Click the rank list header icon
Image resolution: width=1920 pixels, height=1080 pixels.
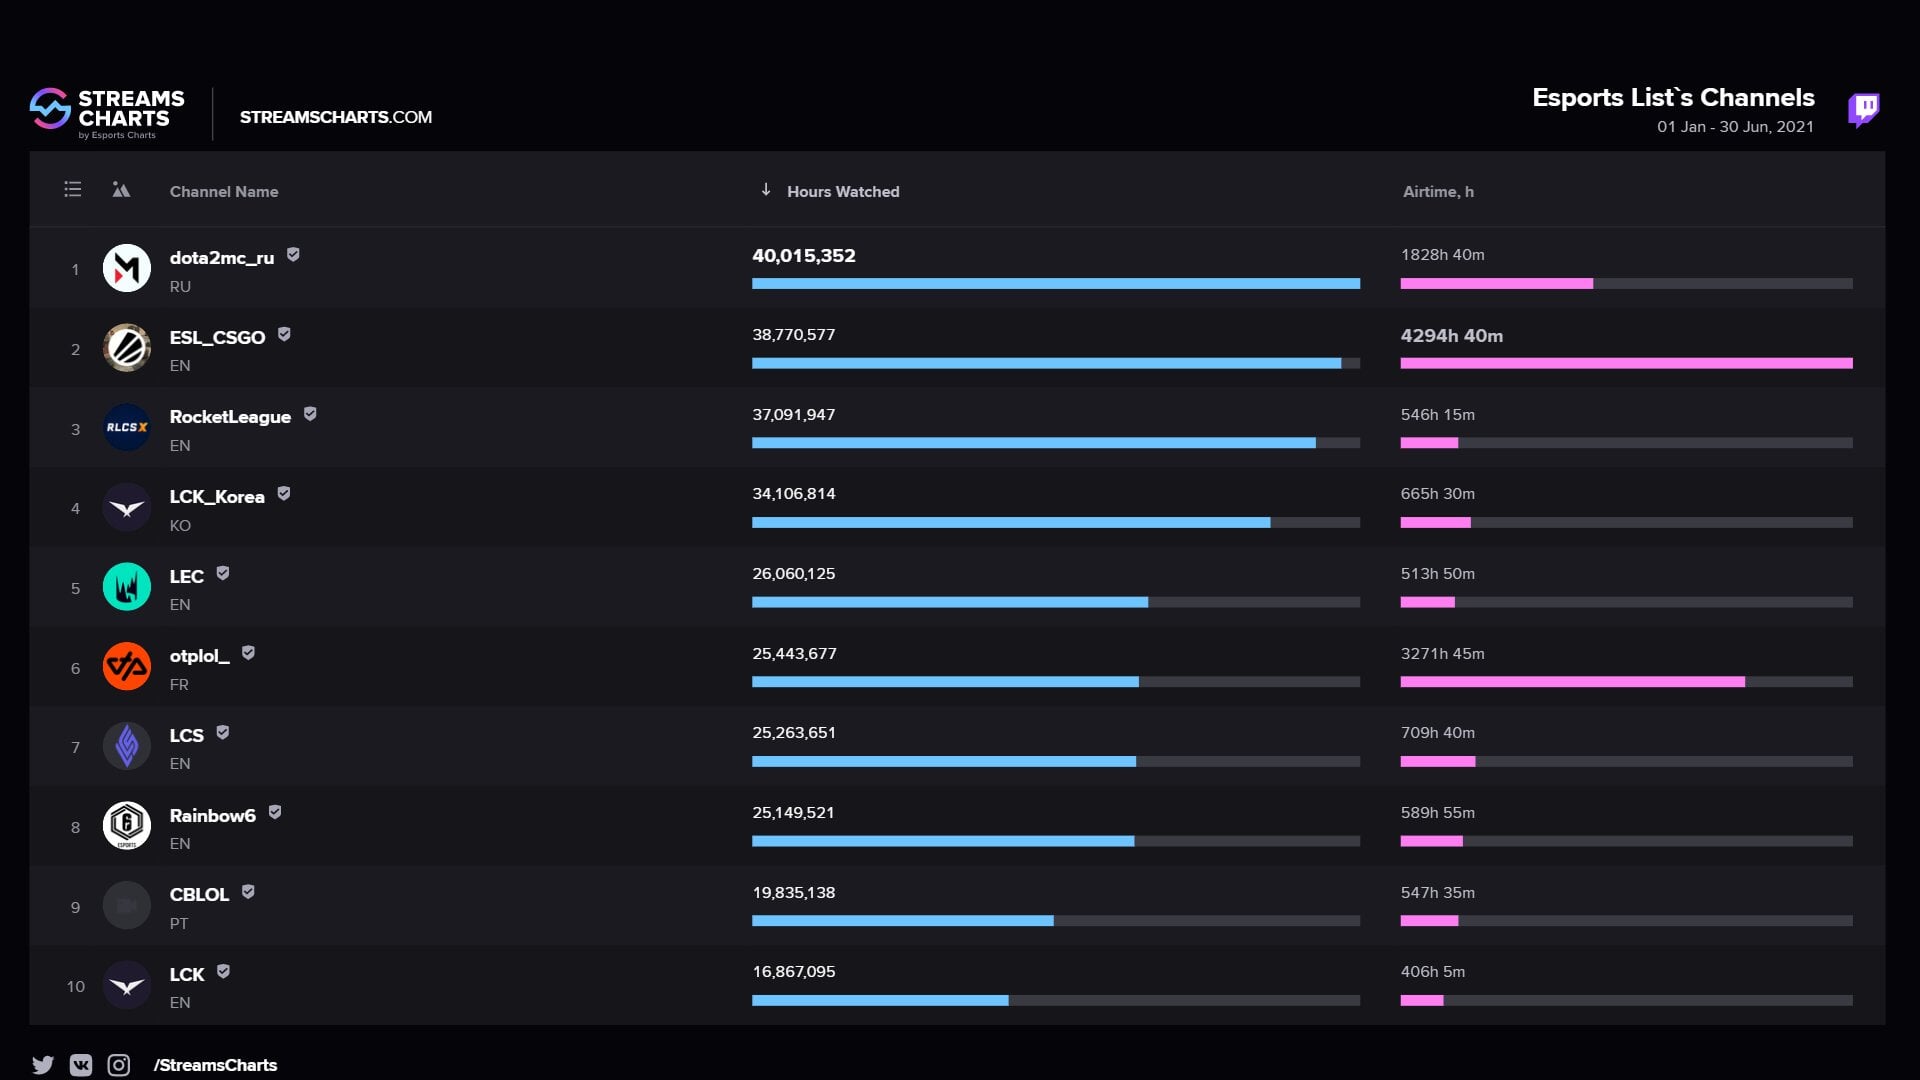(x=73, y=189)
